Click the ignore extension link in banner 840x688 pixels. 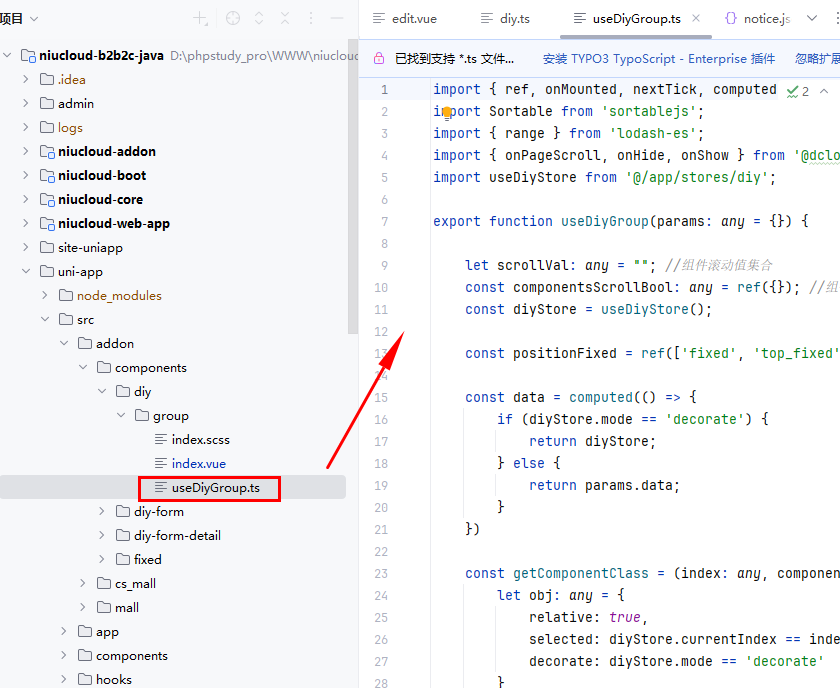(816, 59)
